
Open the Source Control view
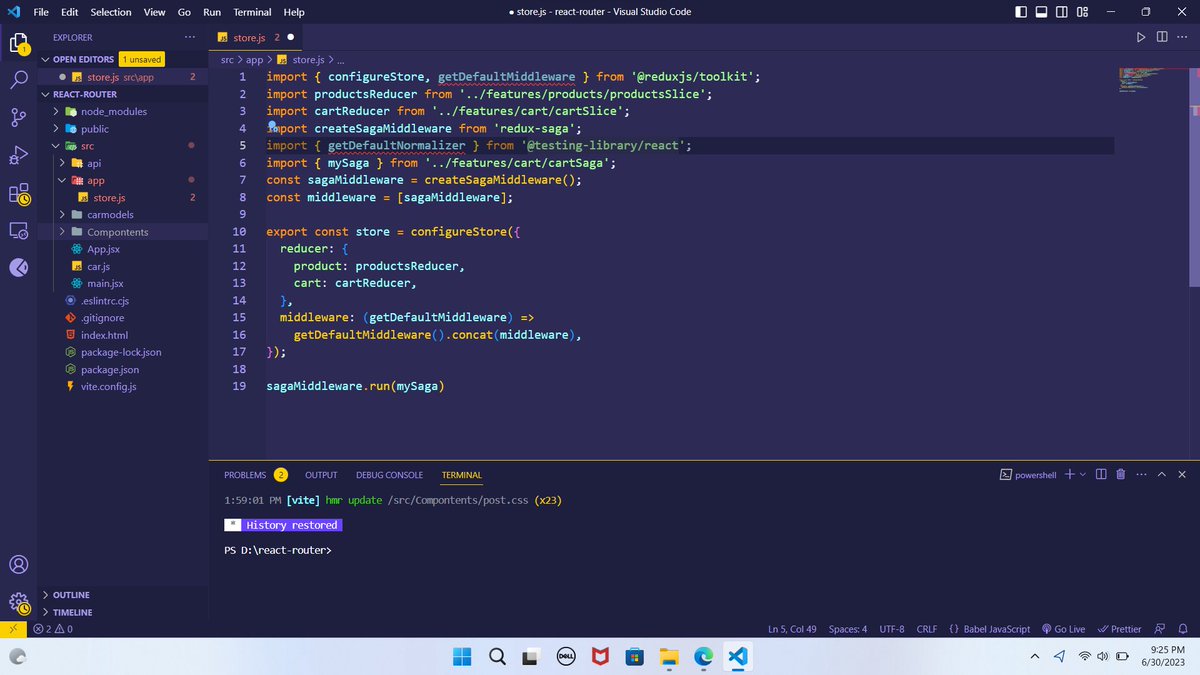pyautogui.click(x=18, y=118)
